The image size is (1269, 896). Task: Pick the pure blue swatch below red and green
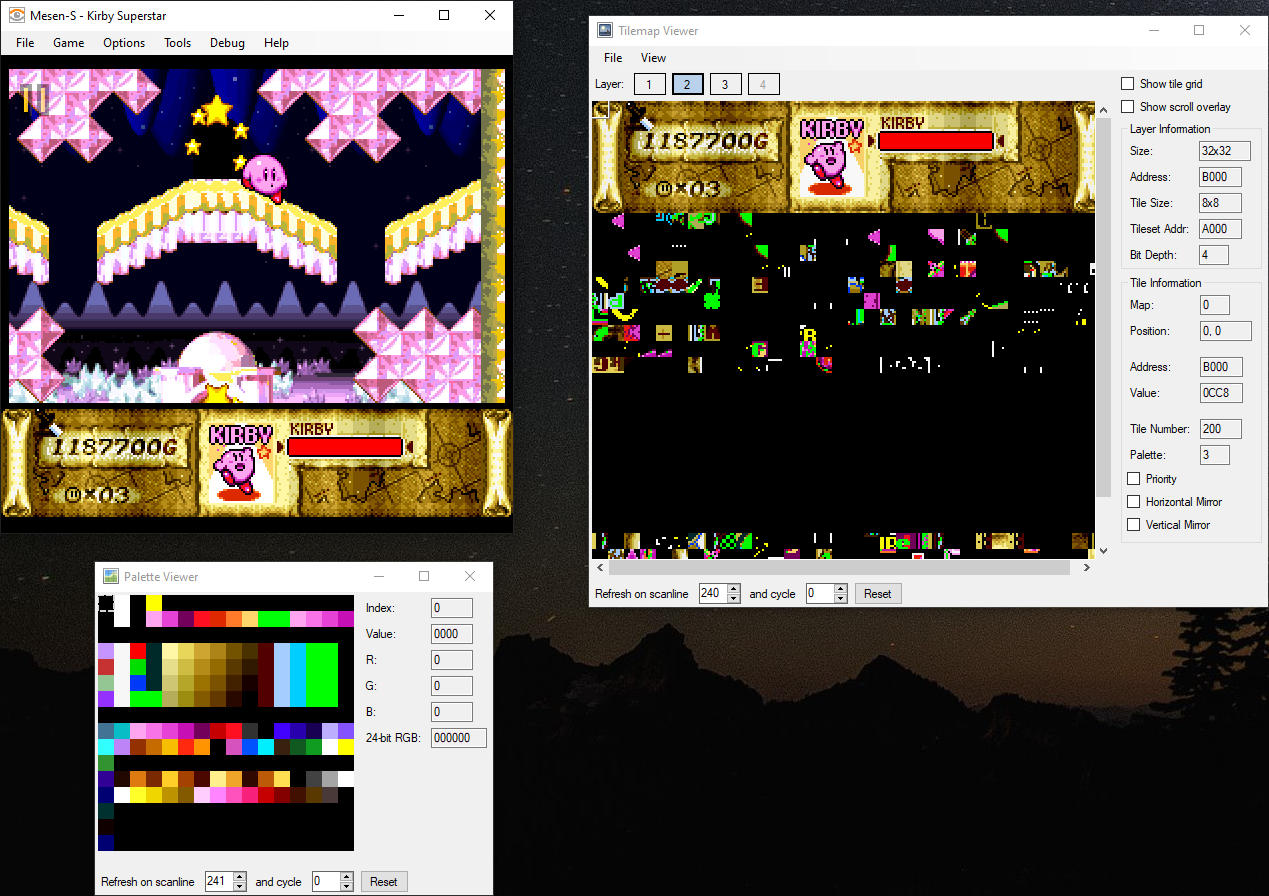click(138, 683)
